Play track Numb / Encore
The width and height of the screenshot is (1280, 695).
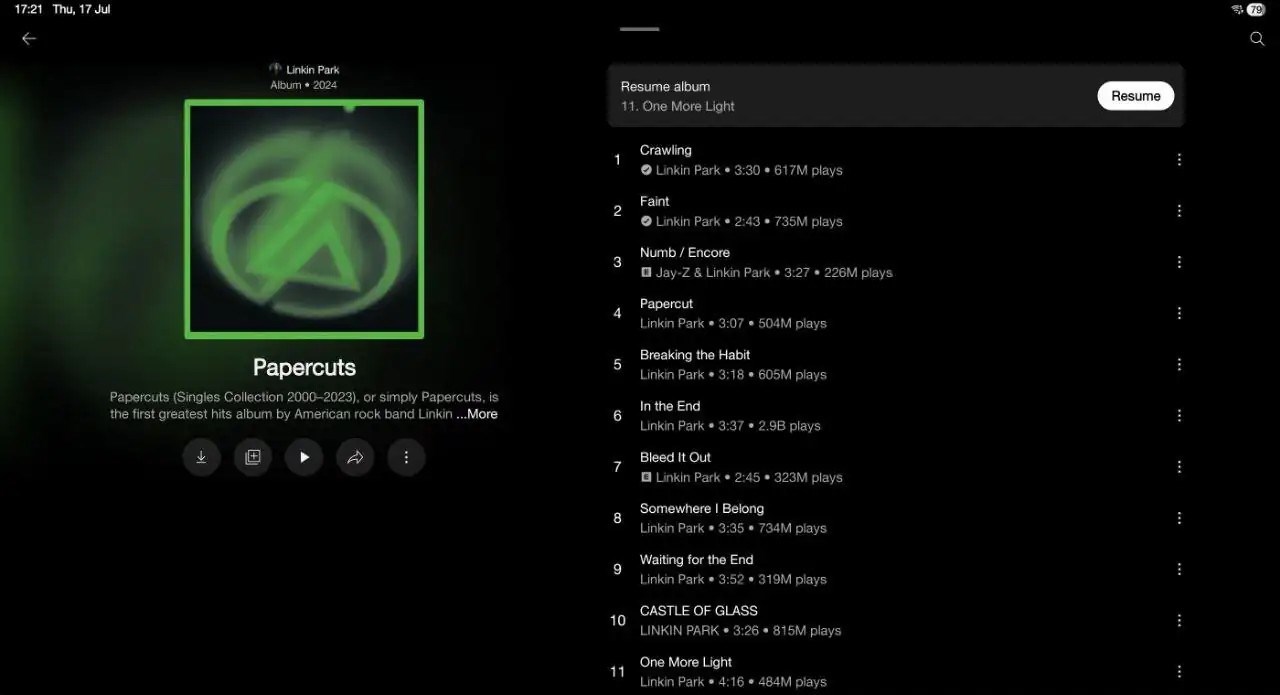click(x=895, y=262)
